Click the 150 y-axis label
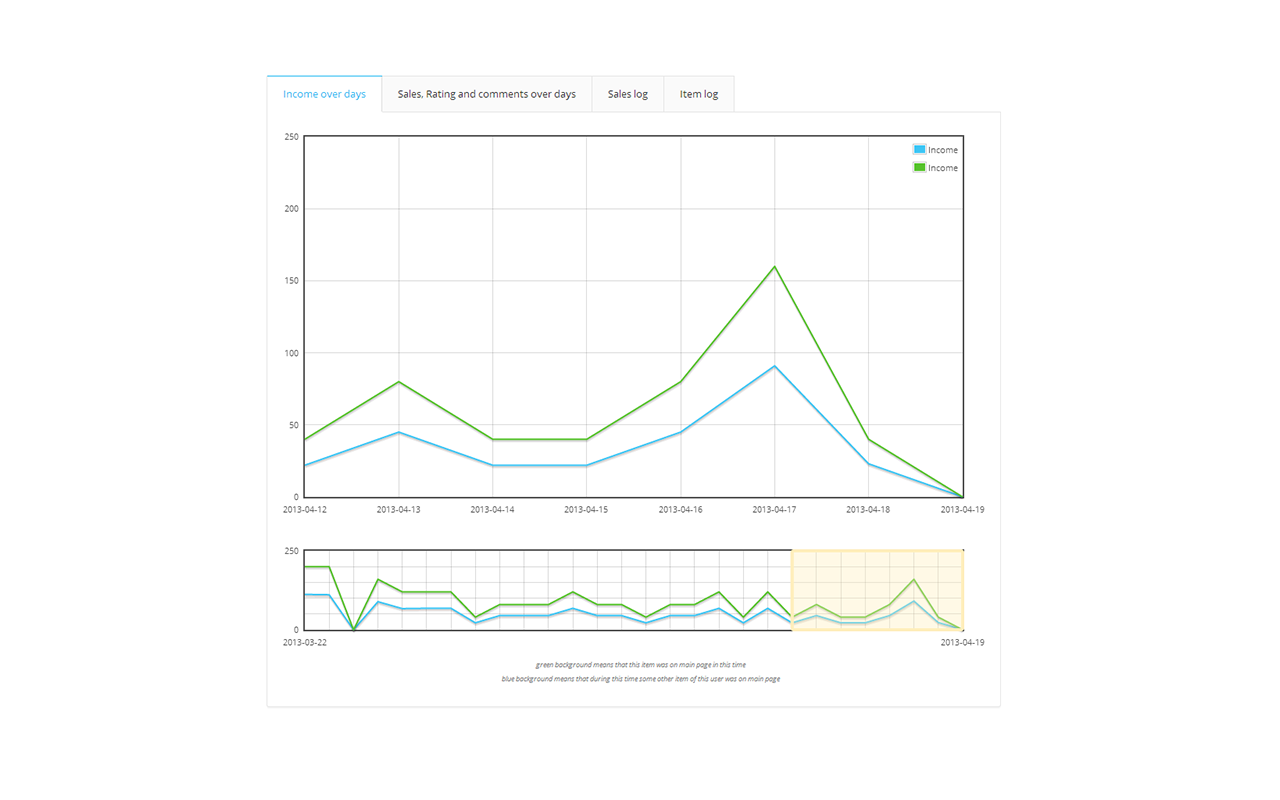The width and height of the screenshot is (1280, 800). [292, 281]
